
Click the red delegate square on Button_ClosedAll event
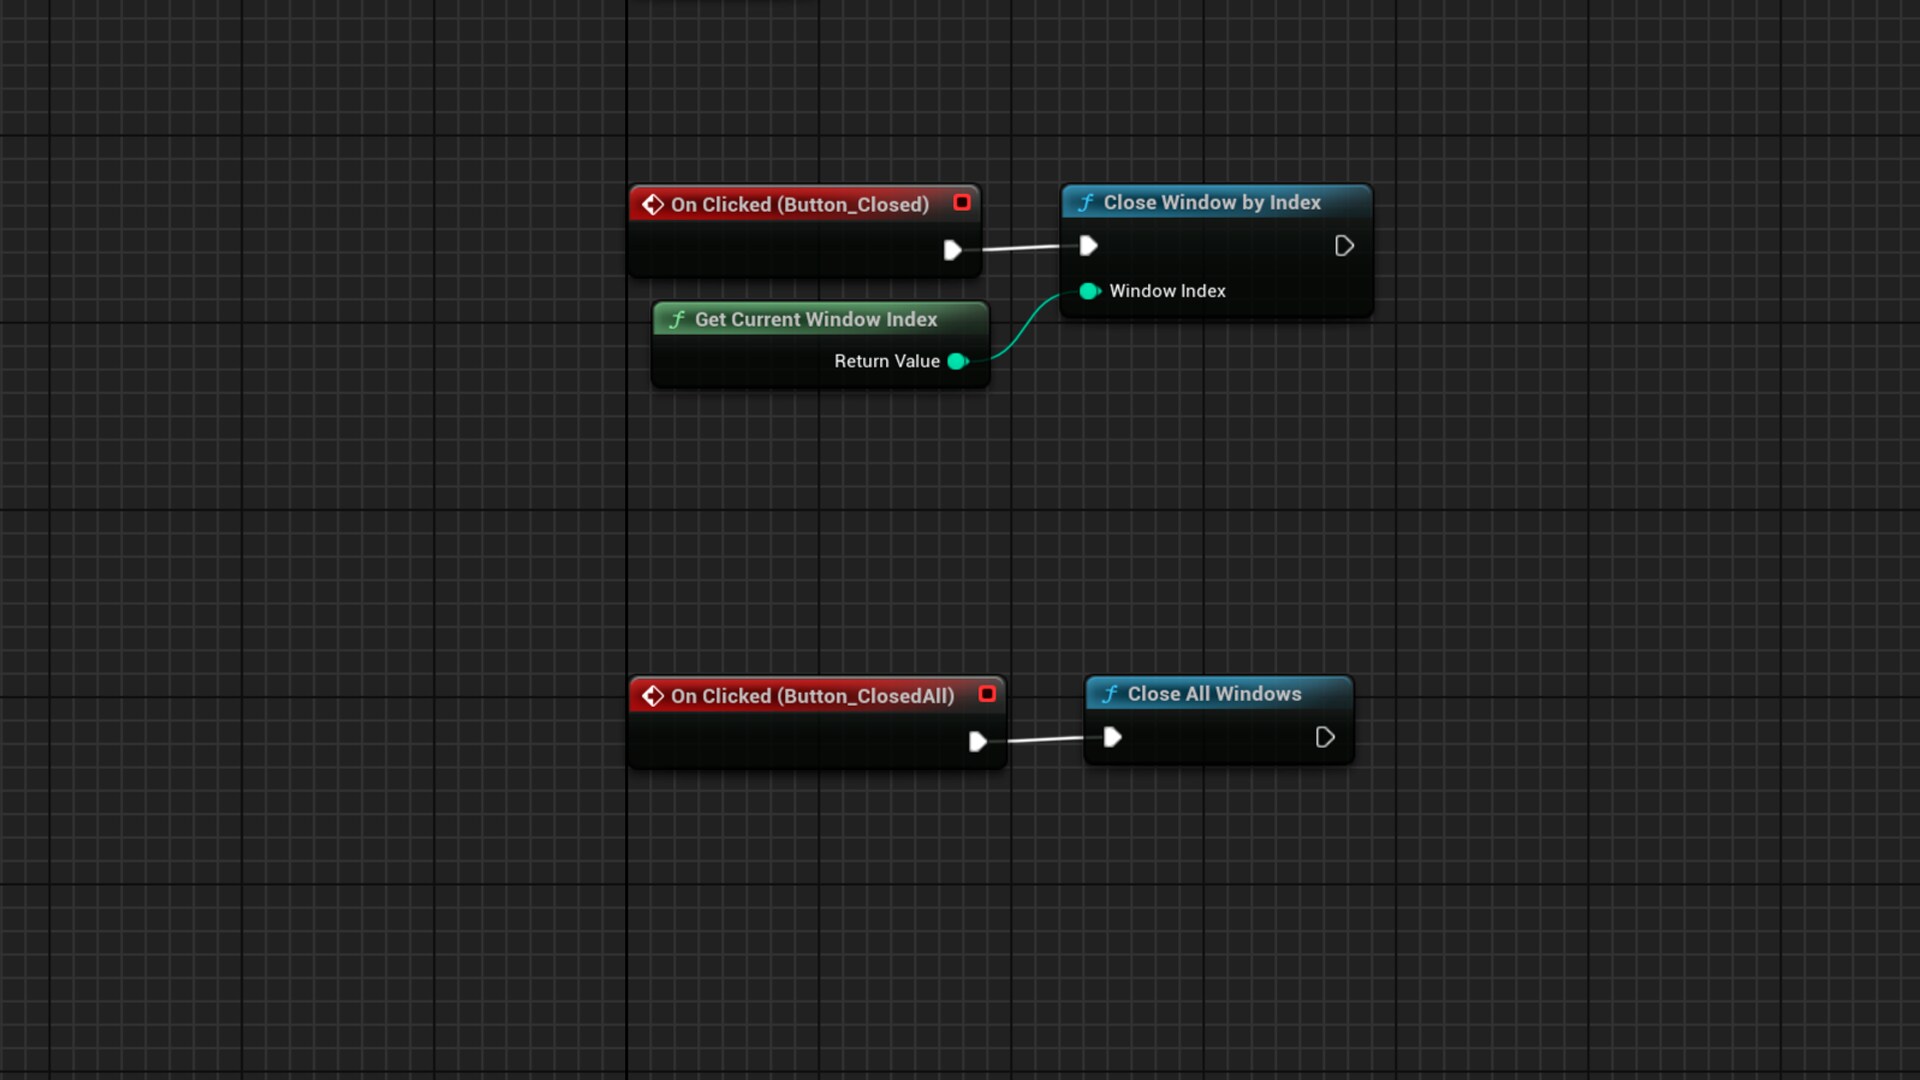[987, 694]
